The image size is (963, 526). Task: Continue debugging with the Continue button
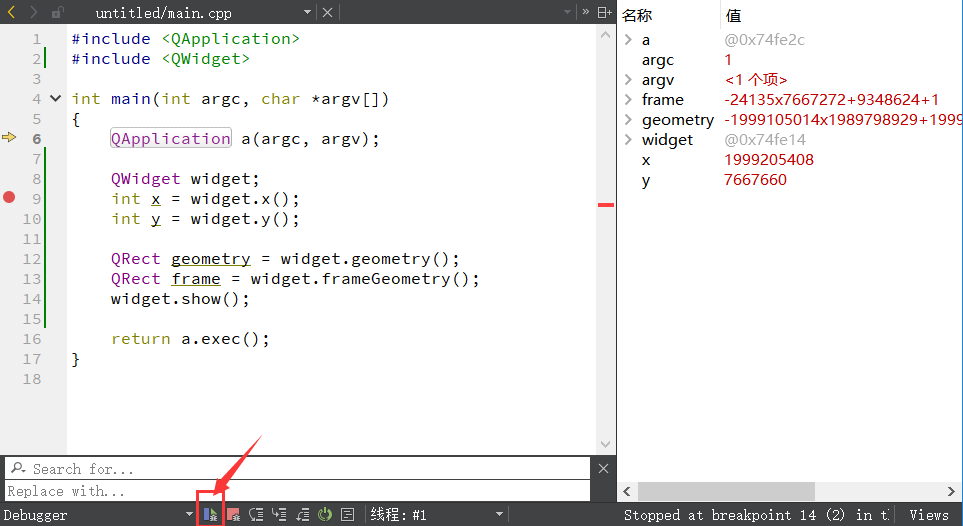(210, 514)
